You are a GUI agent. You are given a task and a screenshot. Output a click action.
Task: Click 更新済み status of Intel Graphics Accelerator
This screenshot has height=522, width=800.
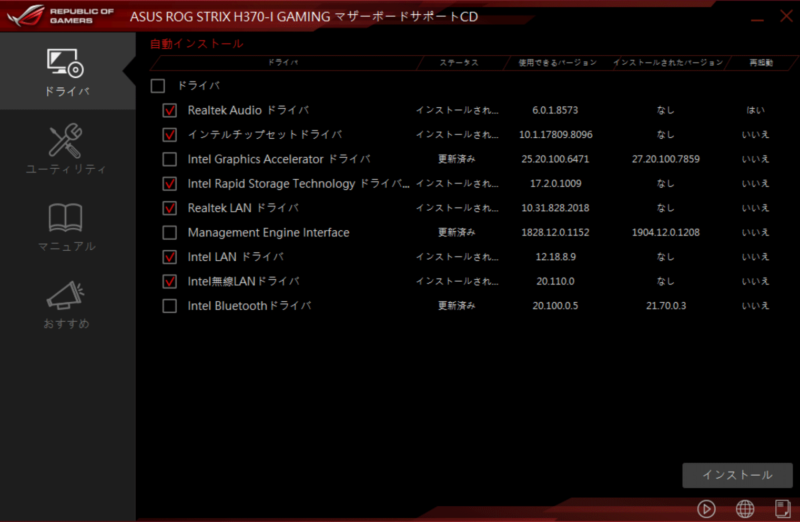(x=457, y=159)
